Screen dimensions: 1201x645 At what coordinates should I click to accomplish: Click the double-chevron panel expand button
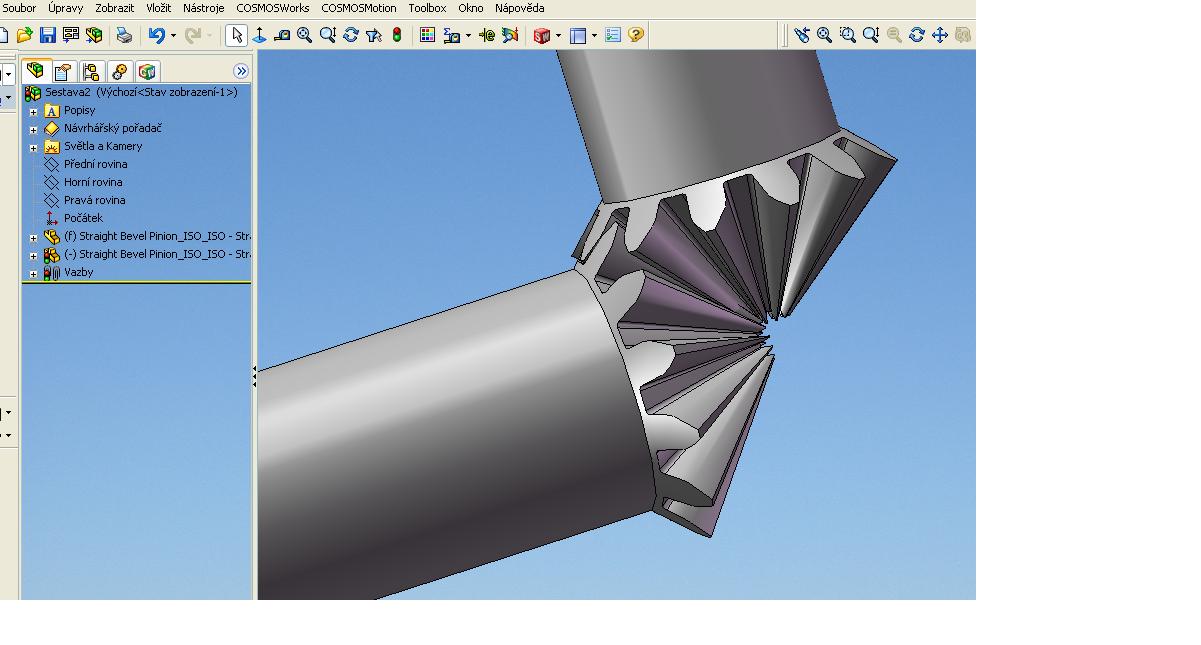click(241, 71)
